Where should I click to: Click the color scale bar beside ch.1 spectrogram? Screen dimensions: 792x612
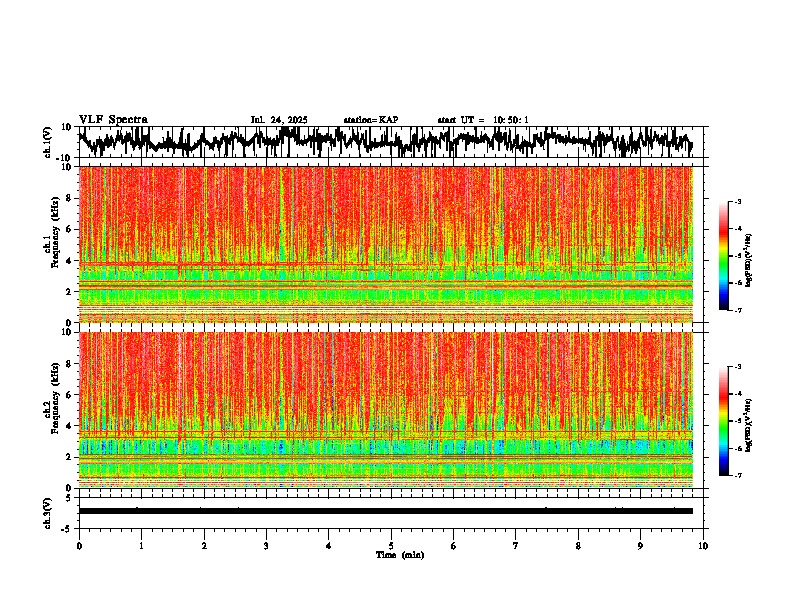pos(724,256)
